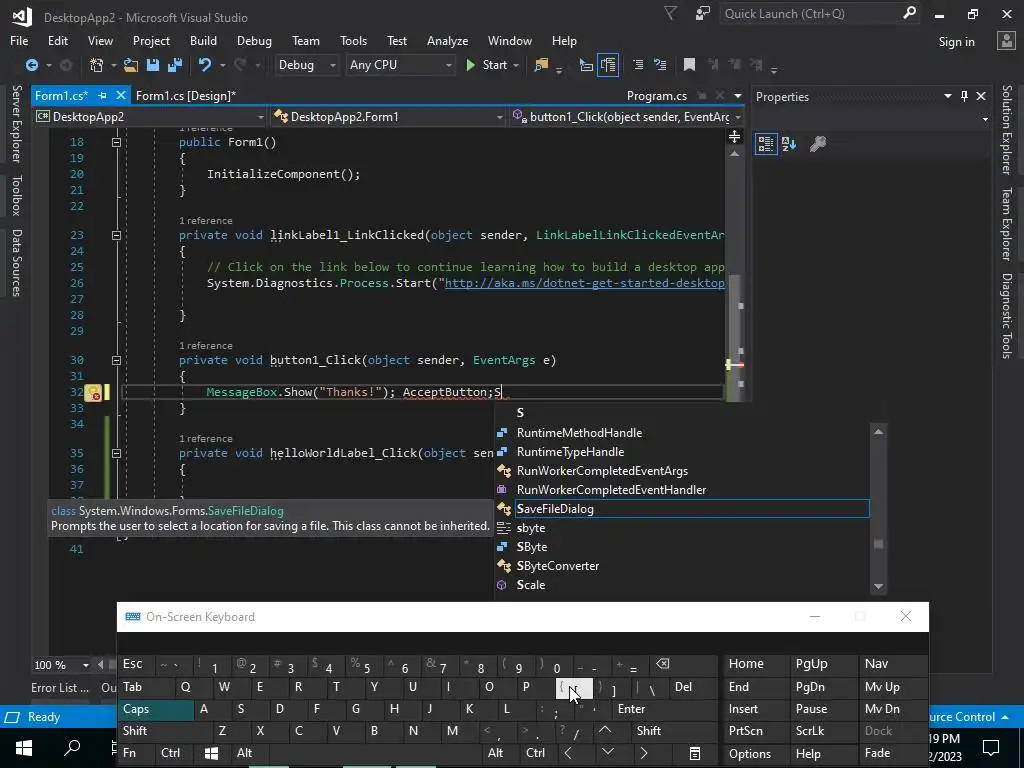1024x768 pixels.
Task: Open the Any CPU platform dropdown
Action: [x=400, y=65]
